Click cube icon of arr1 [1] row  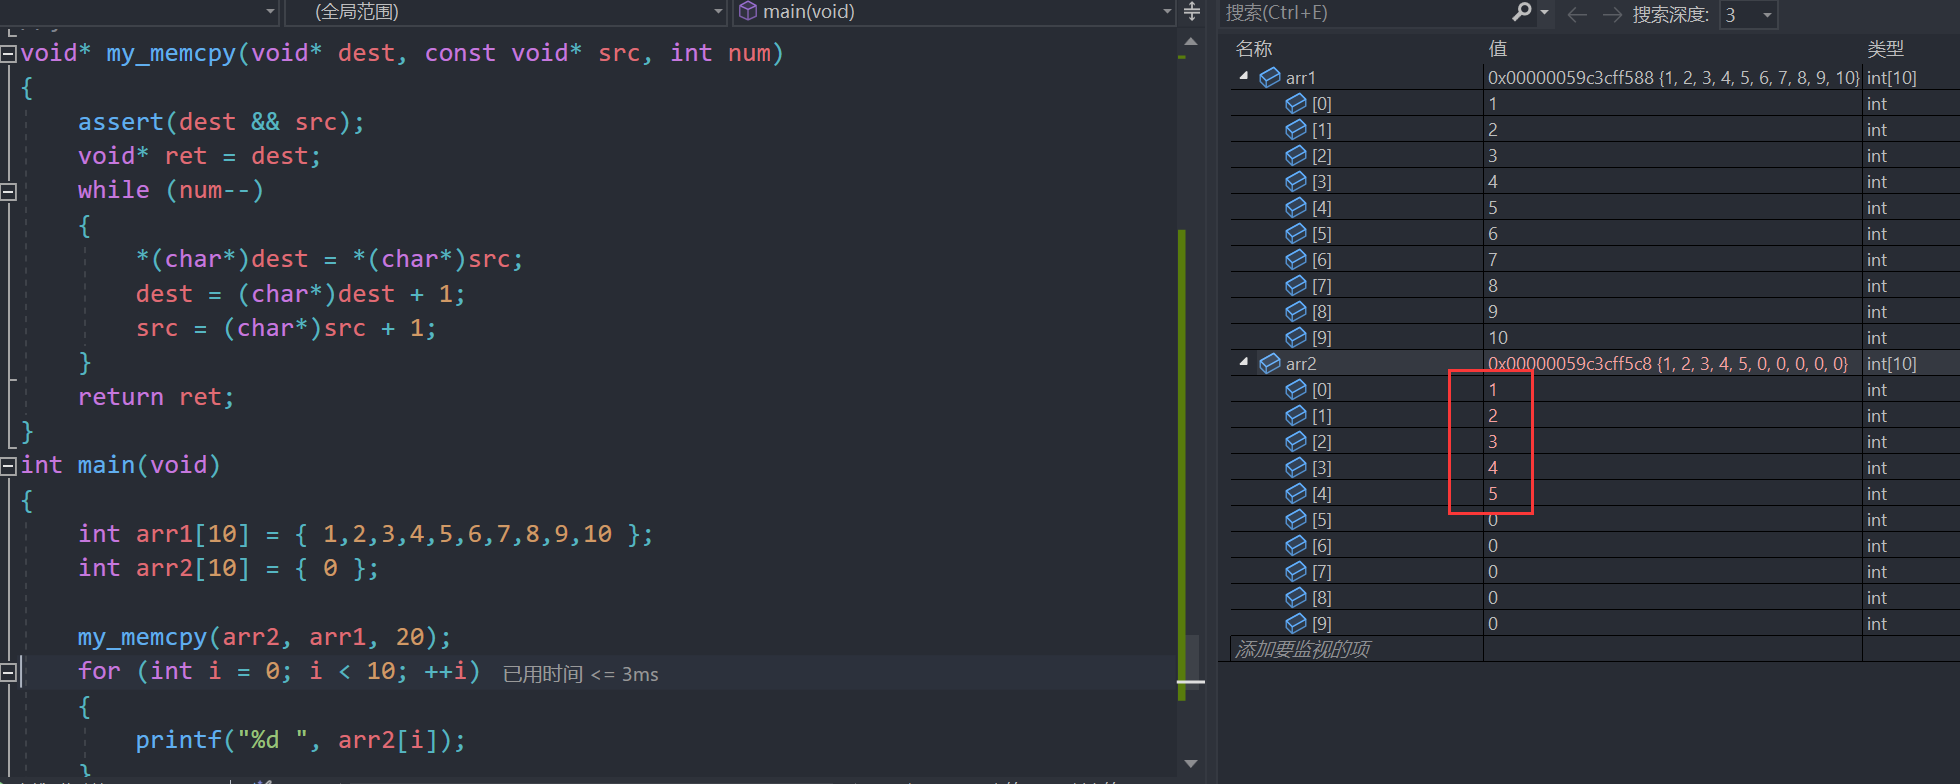click(x=1296, y=129)
